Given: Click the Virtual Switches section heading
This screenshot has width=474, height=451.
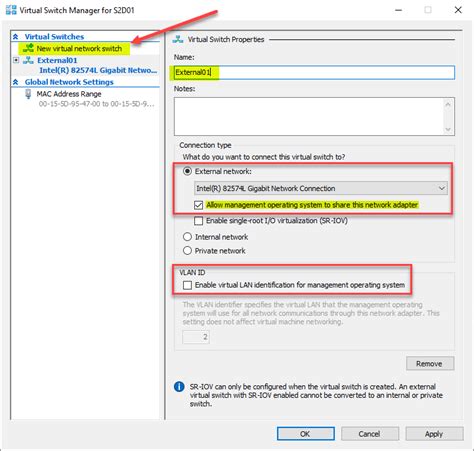Looking at the screenshot, I should point(54,37).
